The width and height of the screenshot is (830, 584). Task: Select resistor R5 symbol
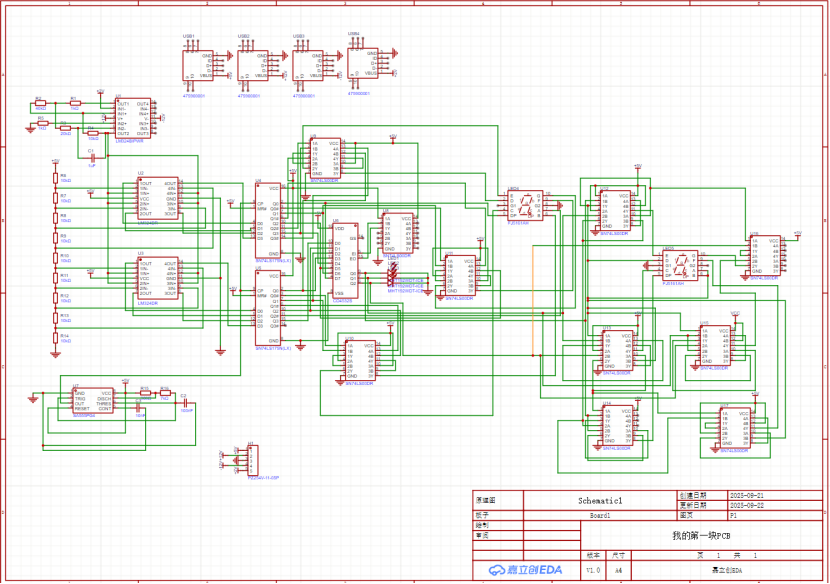tap(42, 123)
